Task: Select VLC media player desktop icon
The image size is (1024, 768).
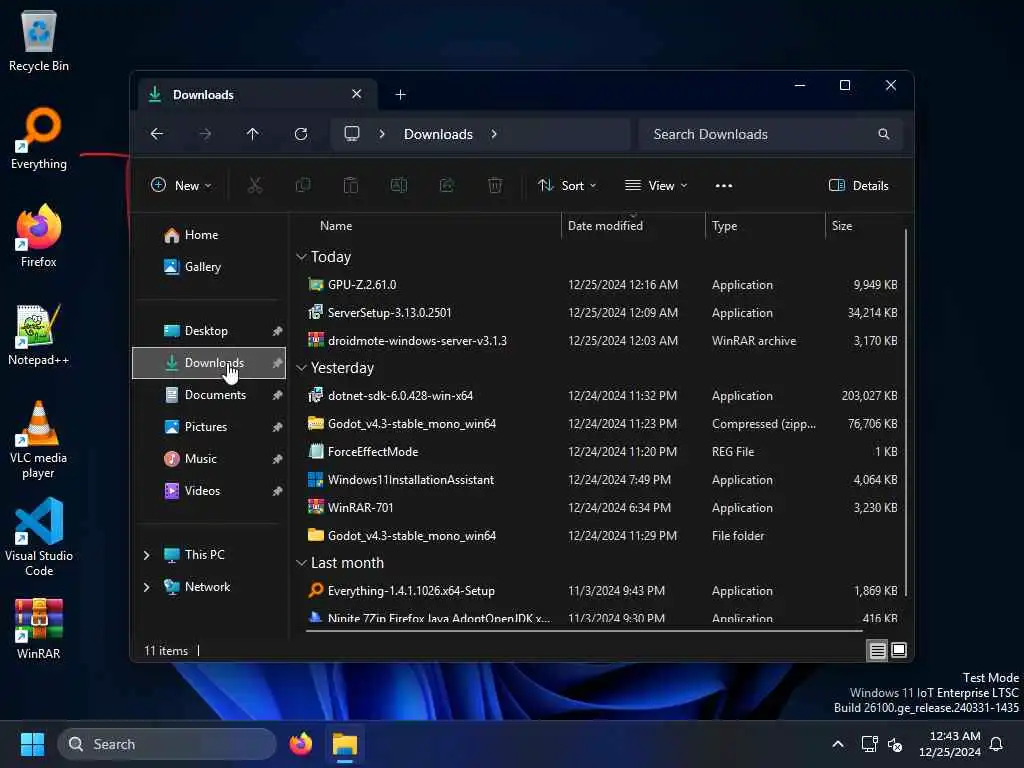Action: coord(39,440)
